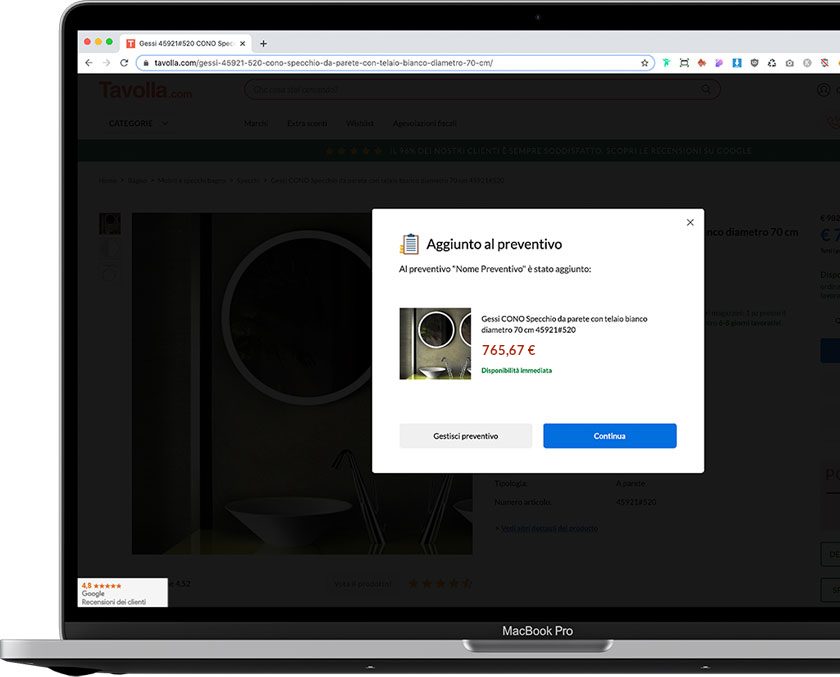Open the Agevolazioni fiscali menu item
This screenshot has height=677, width=840.
point(425,123)
